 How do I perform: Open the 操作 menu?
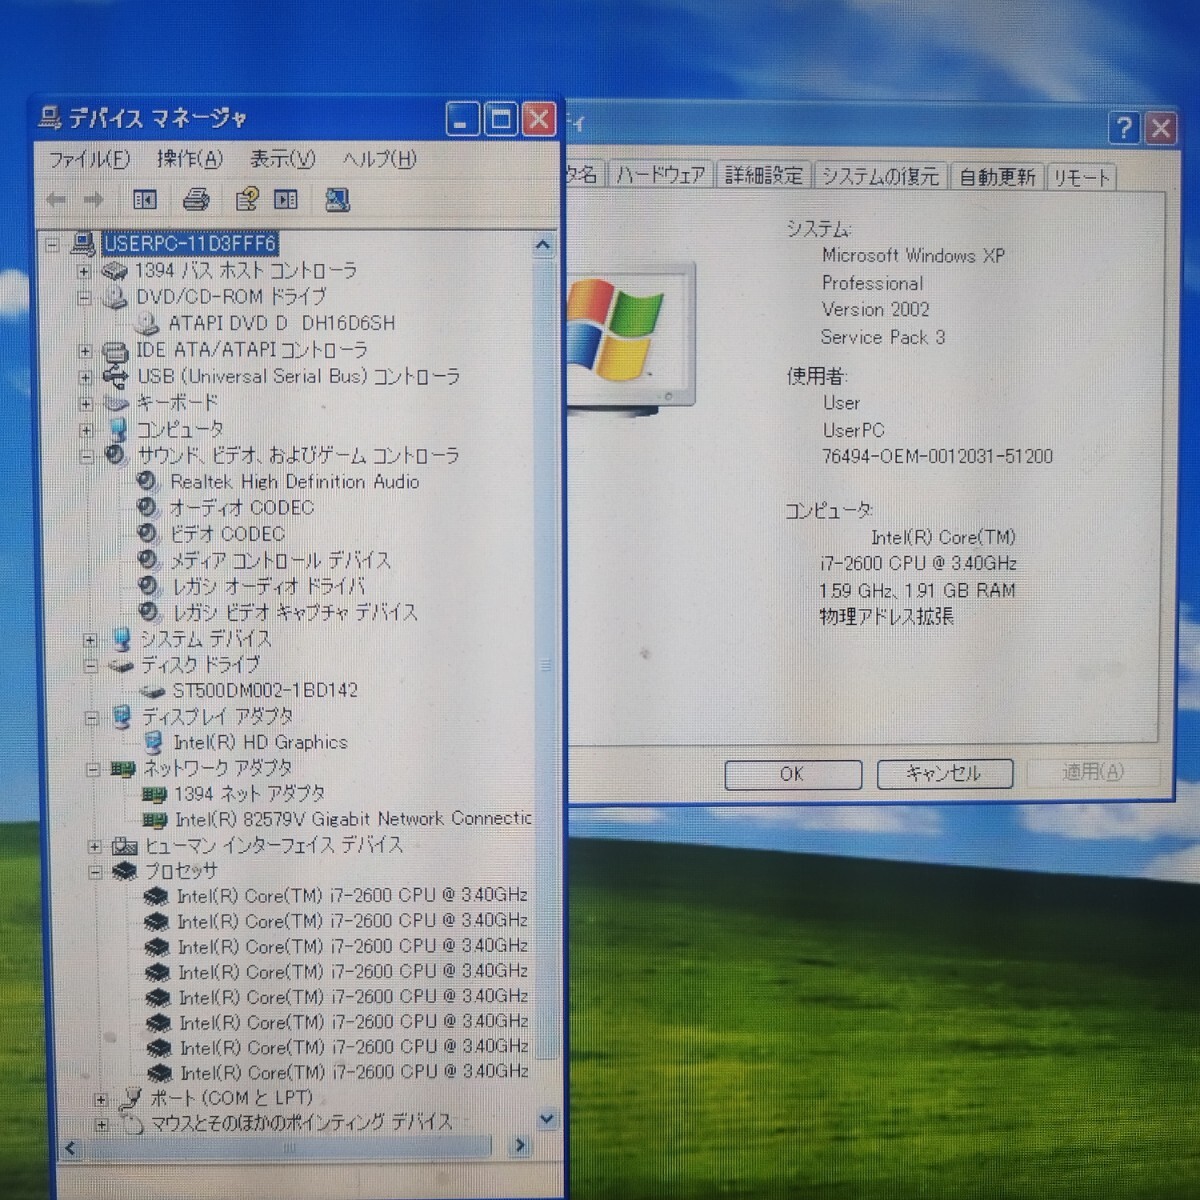click(189, 159)
